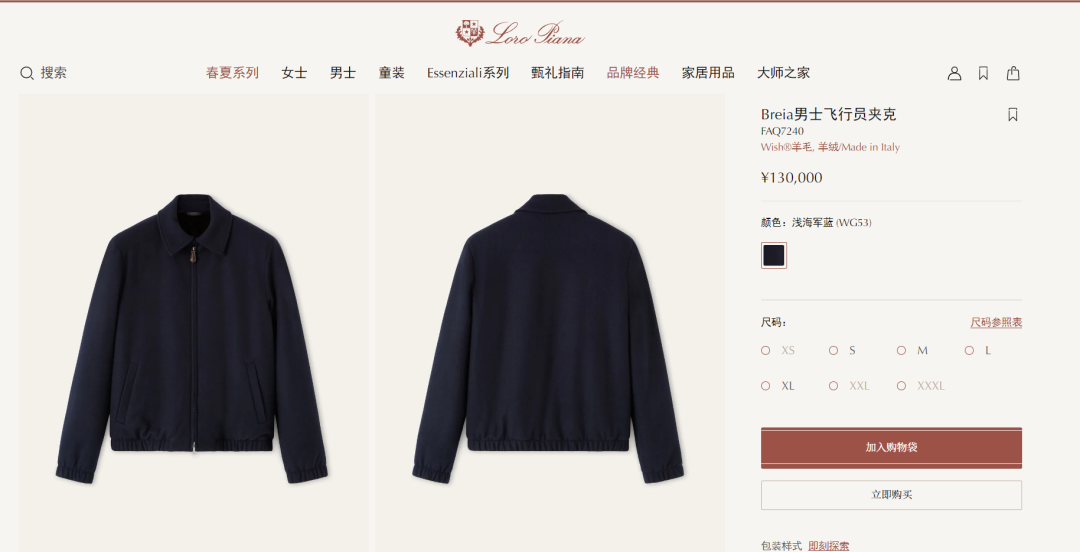Click 立即购买 button
The width and height of the screenshot is (1080, 552).
coord(891,495)
